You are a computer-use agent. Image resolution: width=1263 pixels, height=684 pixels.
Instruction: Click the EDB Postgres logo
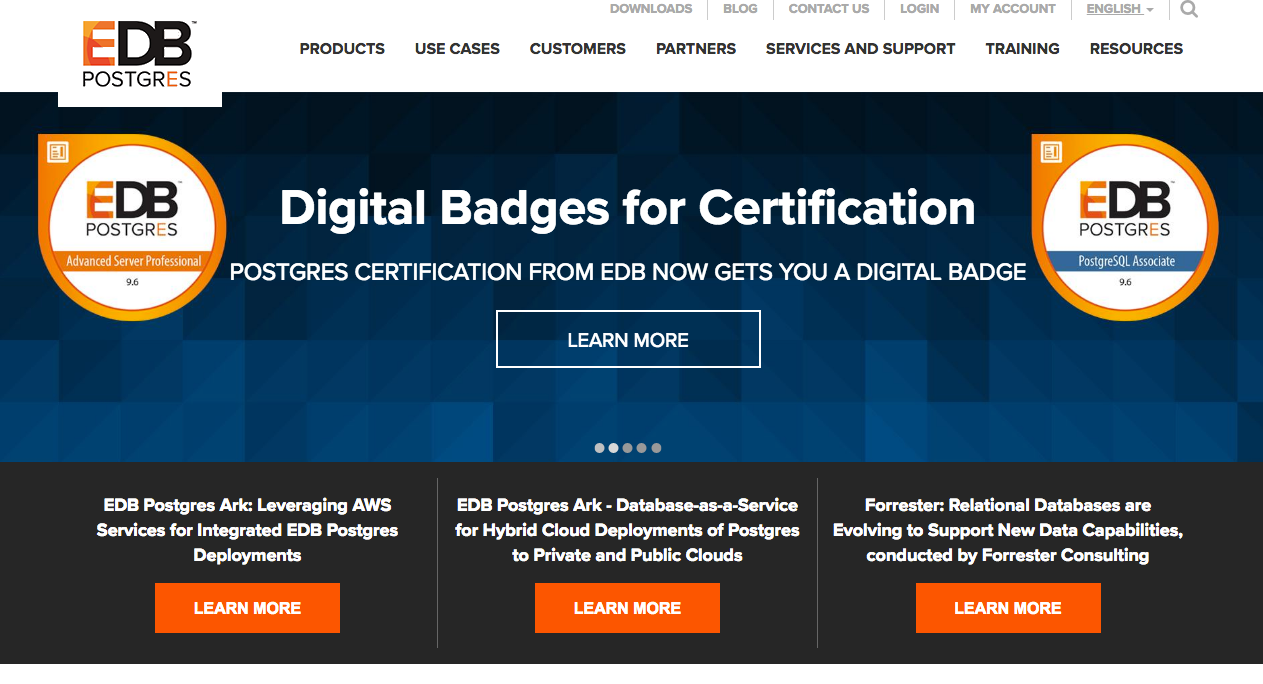click(x=138, y=55)
